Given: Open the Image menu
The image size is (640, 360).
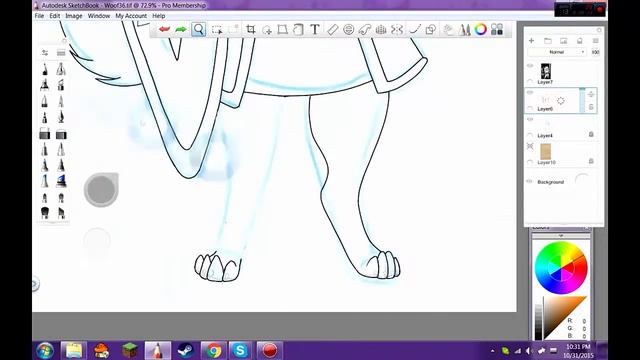Looking at the screenshot, I should click(x=74, y=16).
